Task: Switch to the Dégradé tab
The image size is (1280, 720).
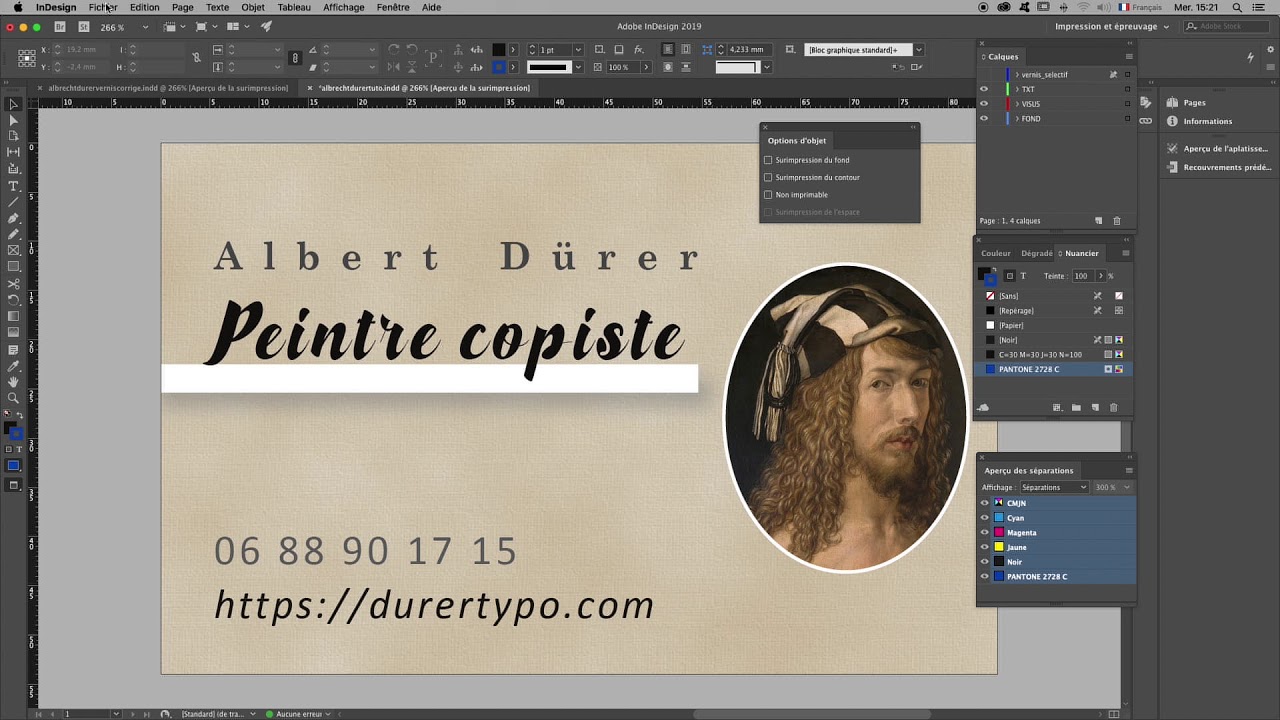Action: tap(1037, 253)
